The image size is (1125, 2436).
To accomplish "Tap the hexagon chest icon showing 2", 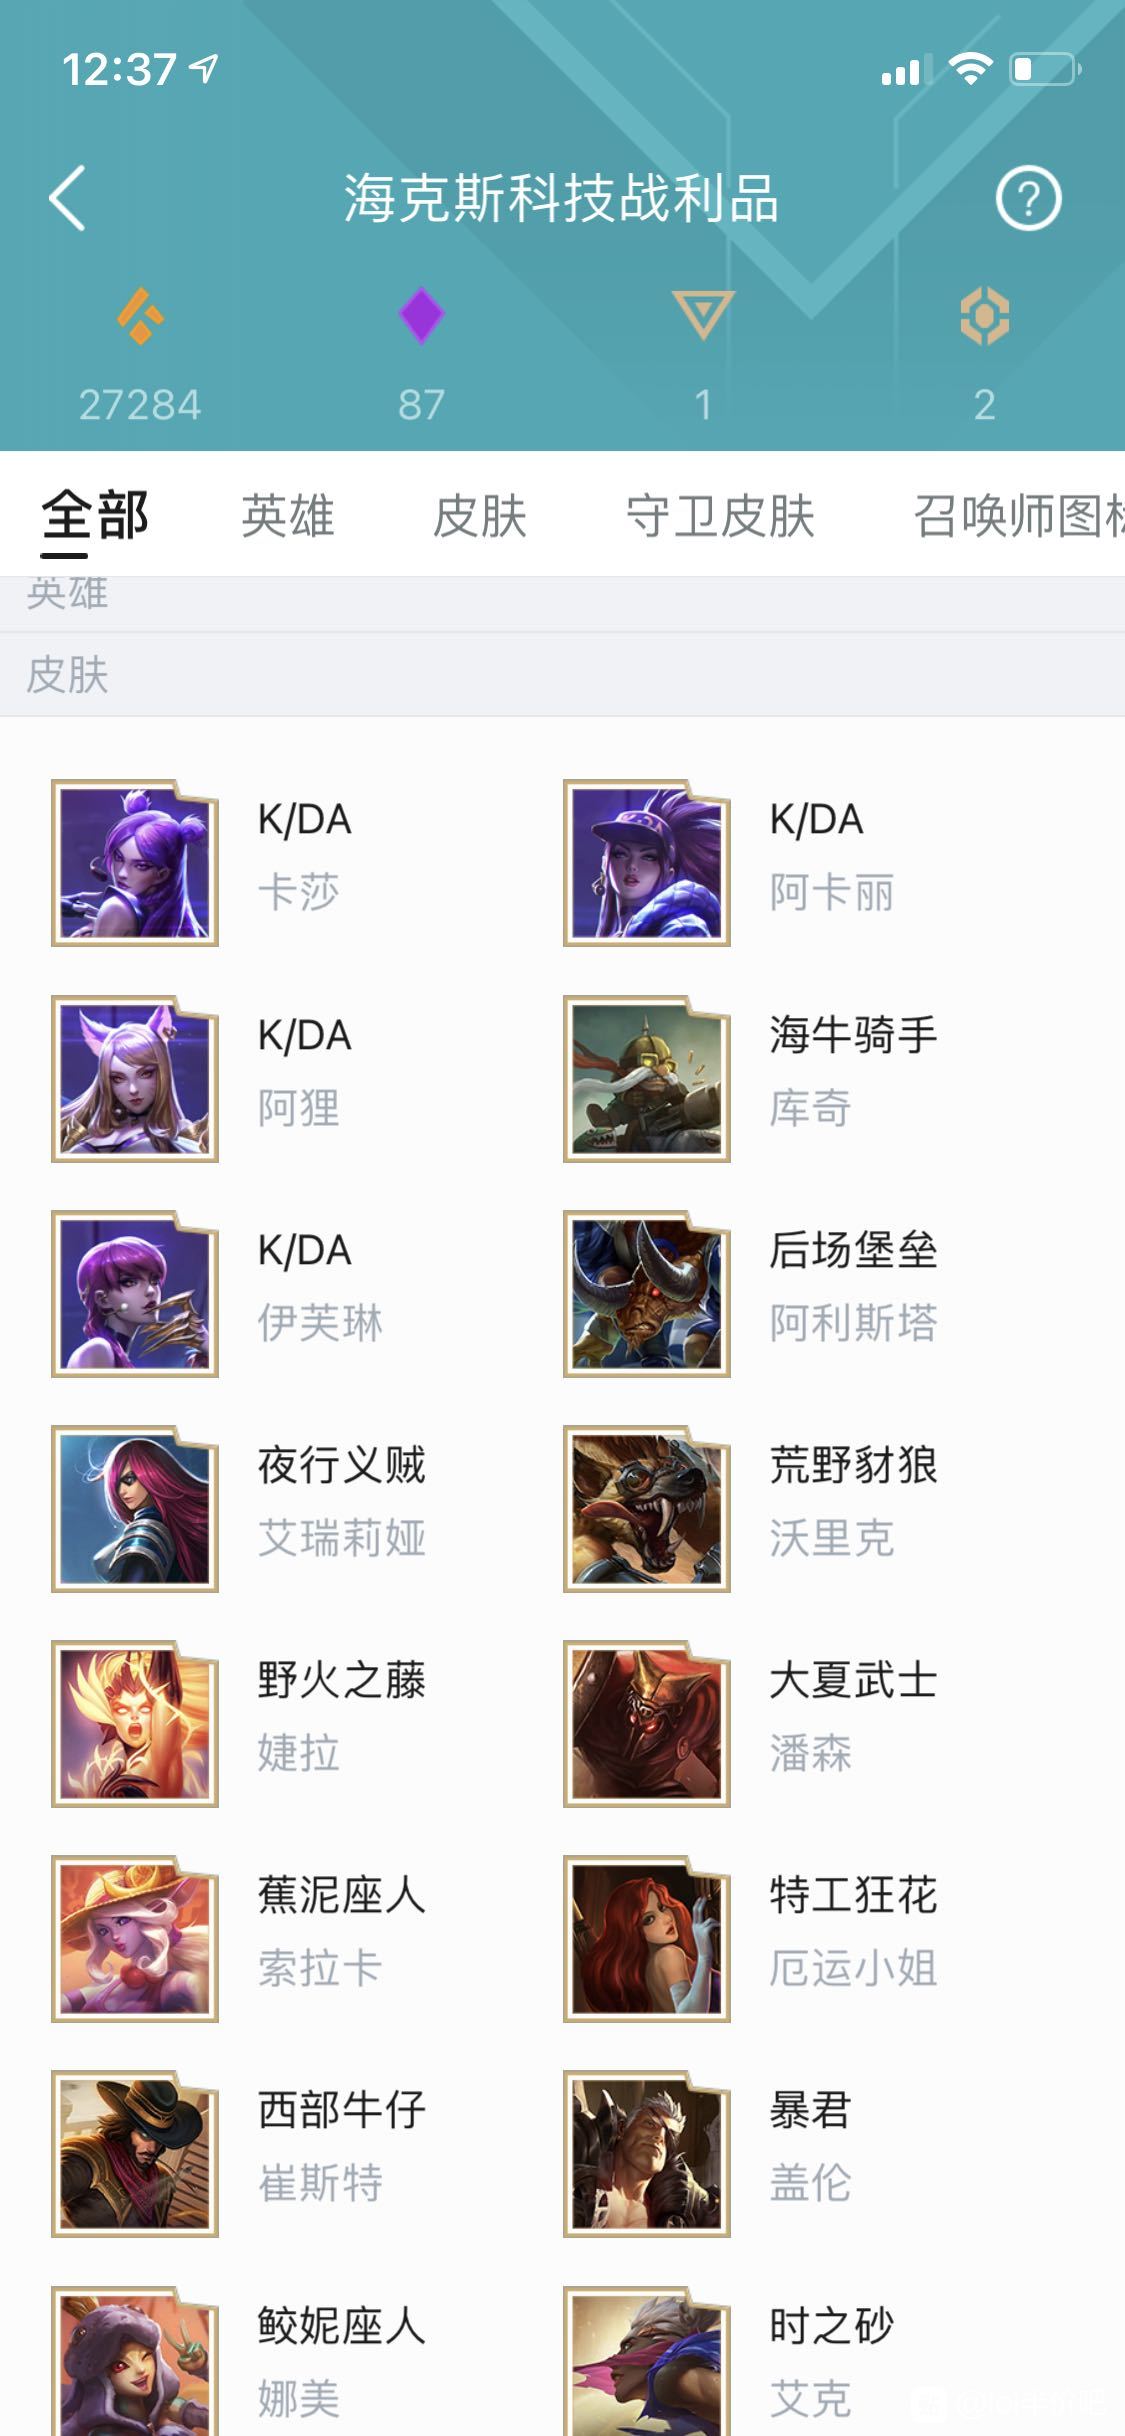I will click(985, 317).
